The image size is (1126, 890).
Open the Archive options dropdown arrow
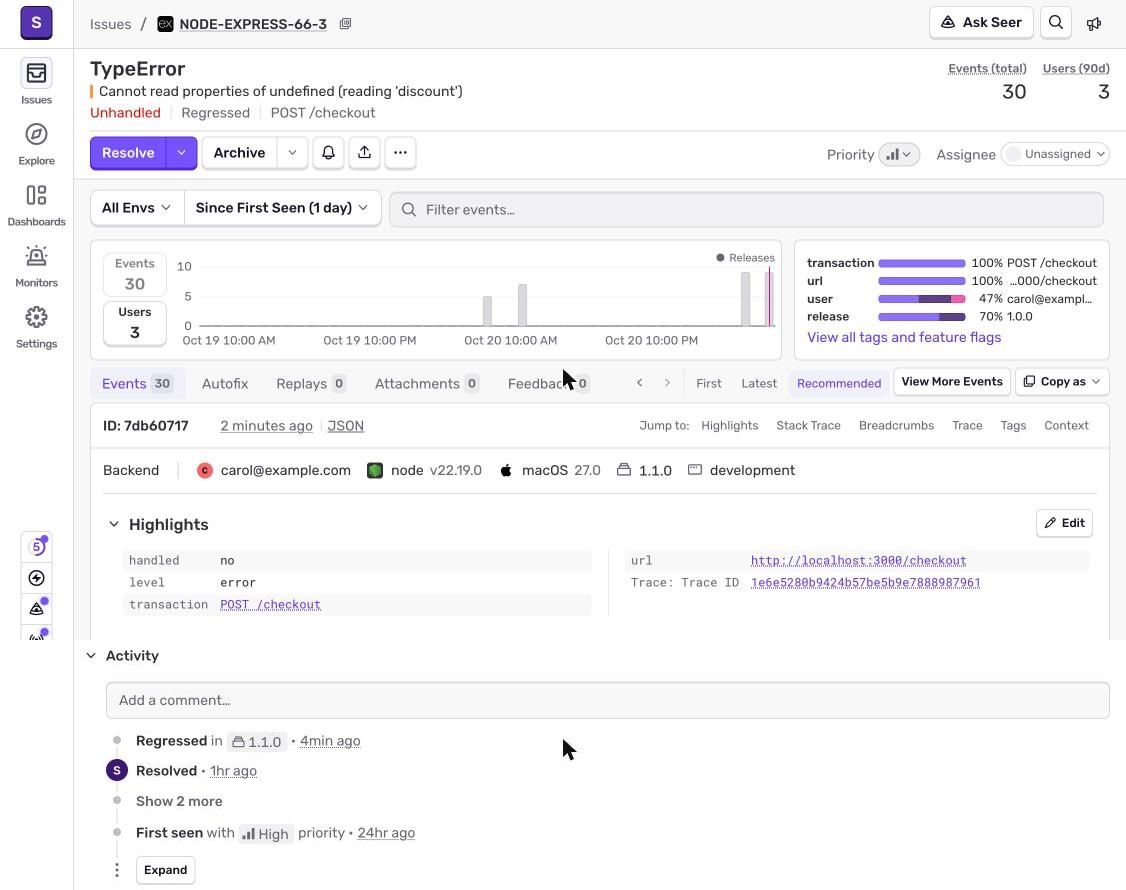pyautogui.click(x=292, y=153)
